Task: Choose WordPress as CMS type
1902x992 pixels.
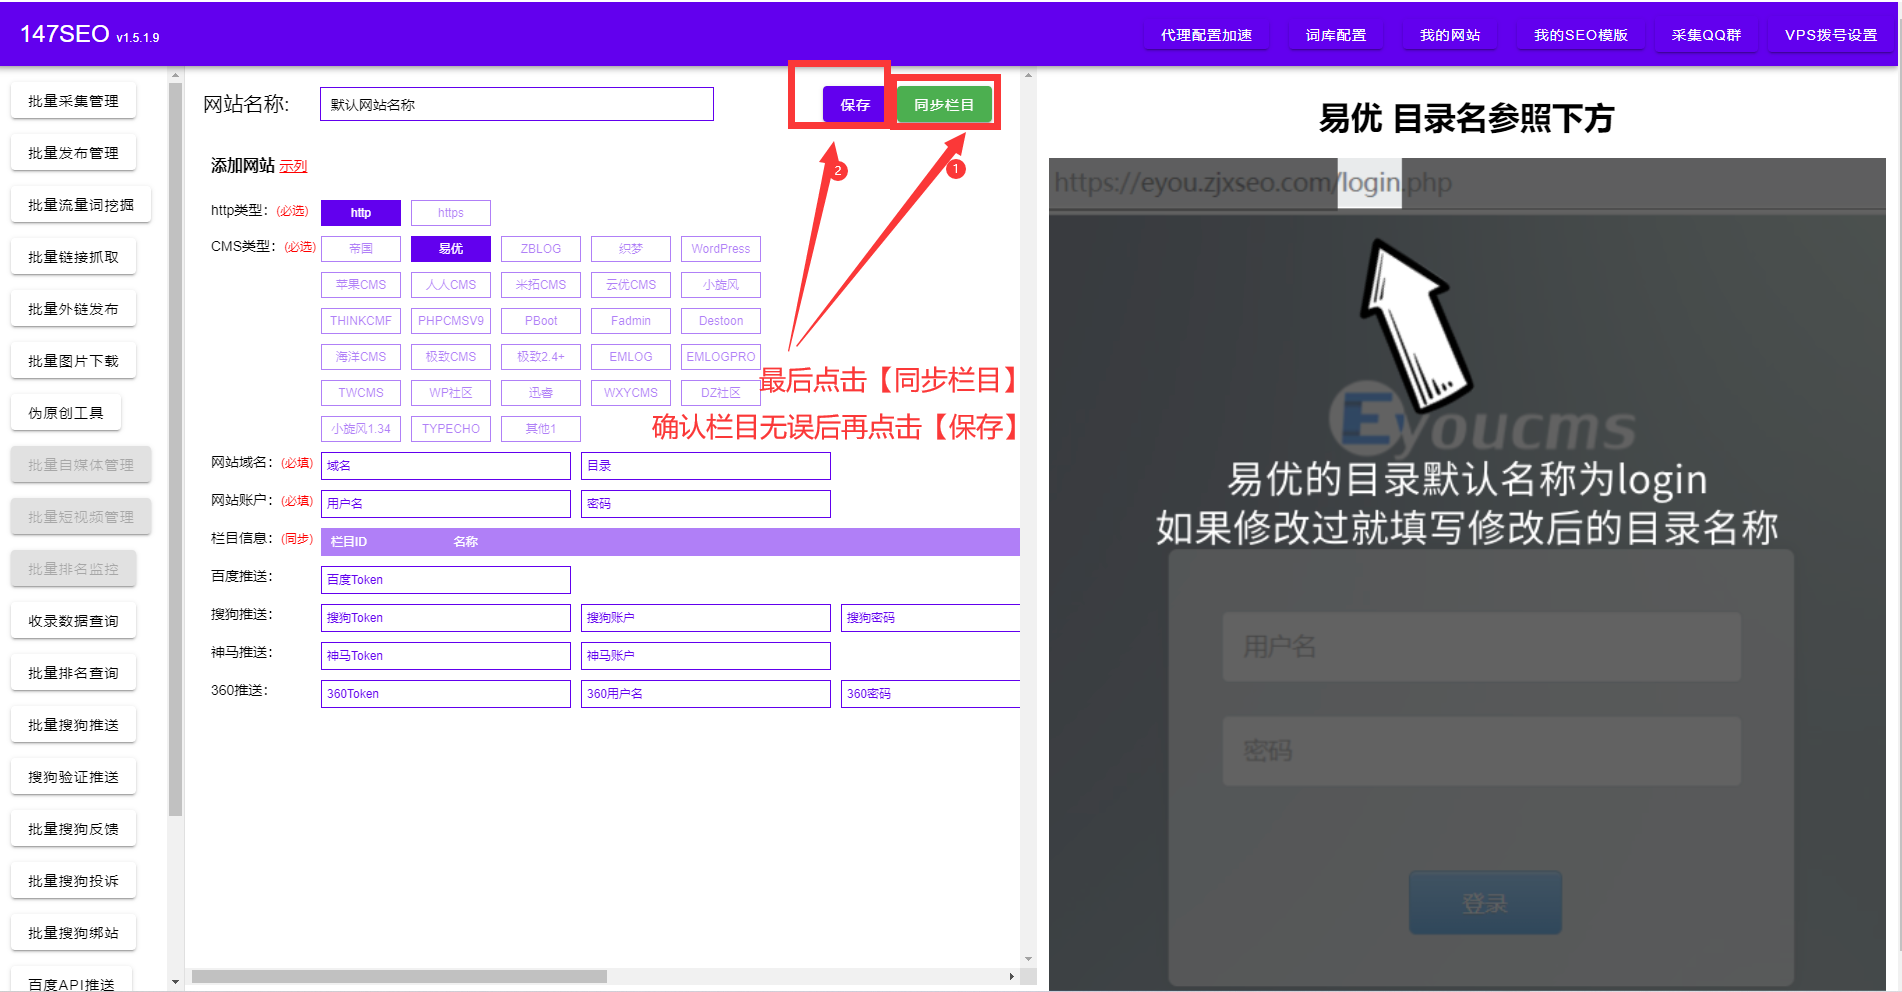Action: (721, 249)
